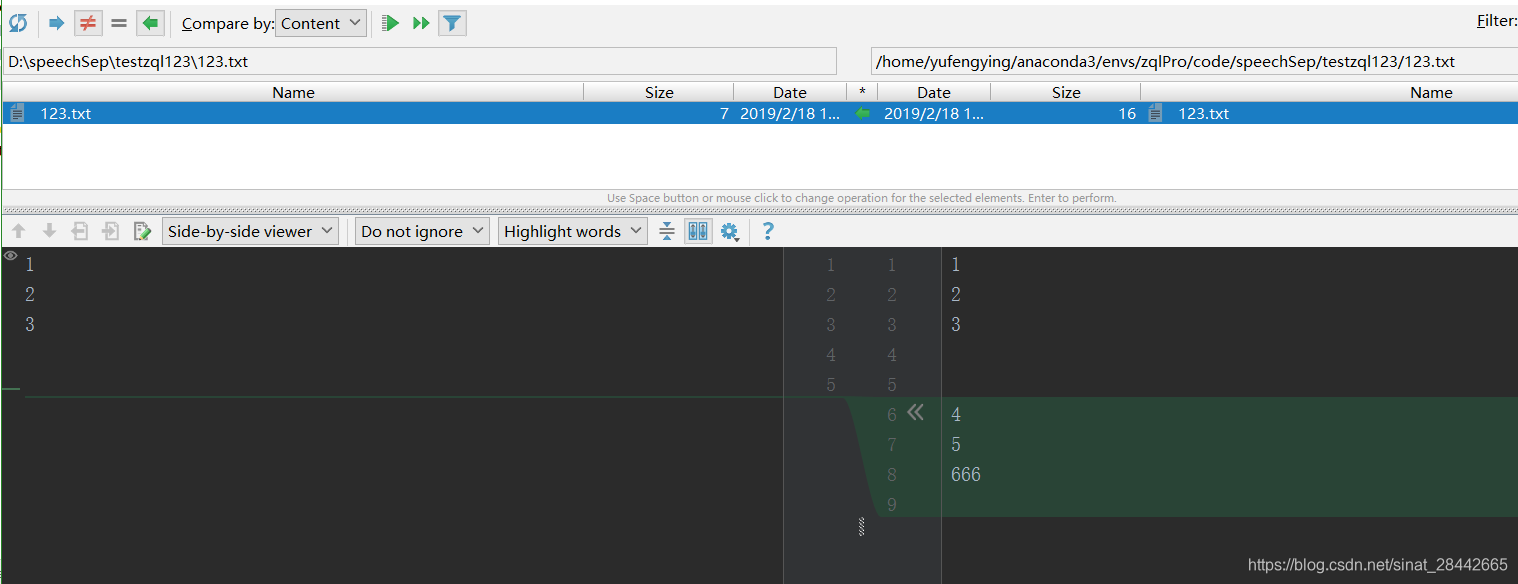The image size is (1518, 584).
Task: Open the Do not ignore dropdown
Action: [x=422, y=231]
